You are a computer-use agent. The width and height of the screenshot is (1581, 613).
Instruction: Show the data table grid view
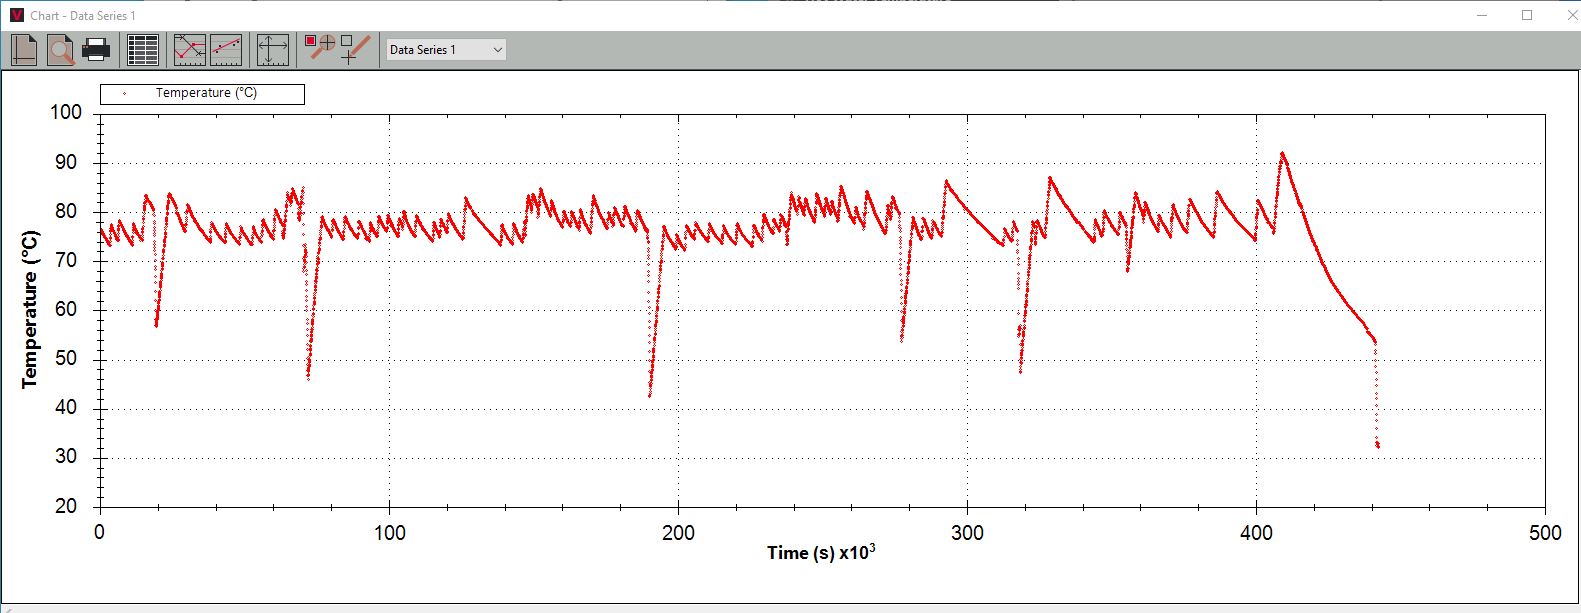click(x=143, y=49)
